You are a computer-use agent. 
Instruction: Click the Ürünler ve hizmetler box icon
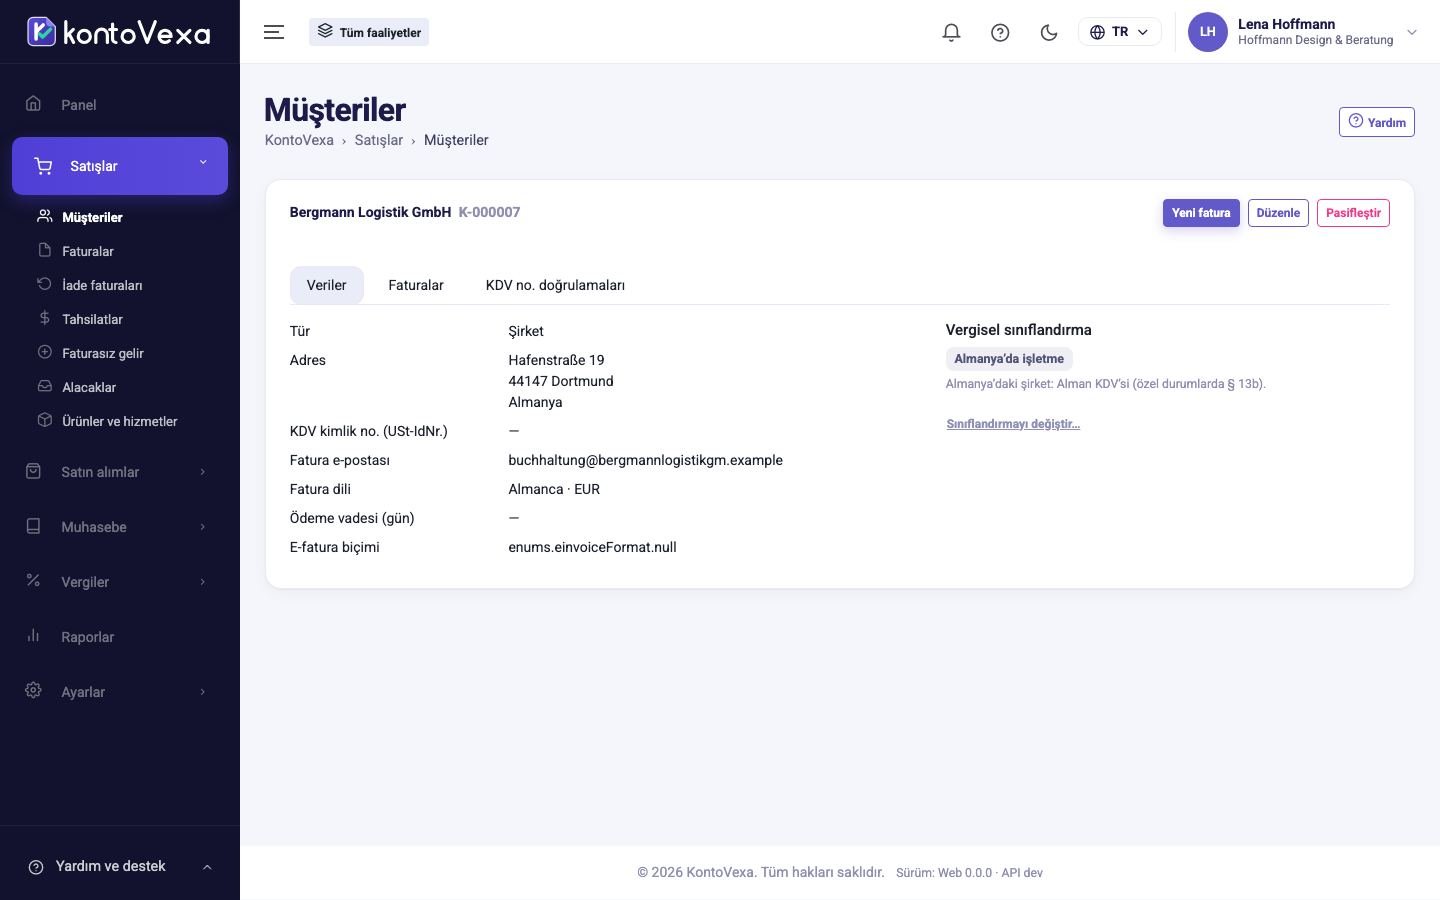tap(44, 420)
